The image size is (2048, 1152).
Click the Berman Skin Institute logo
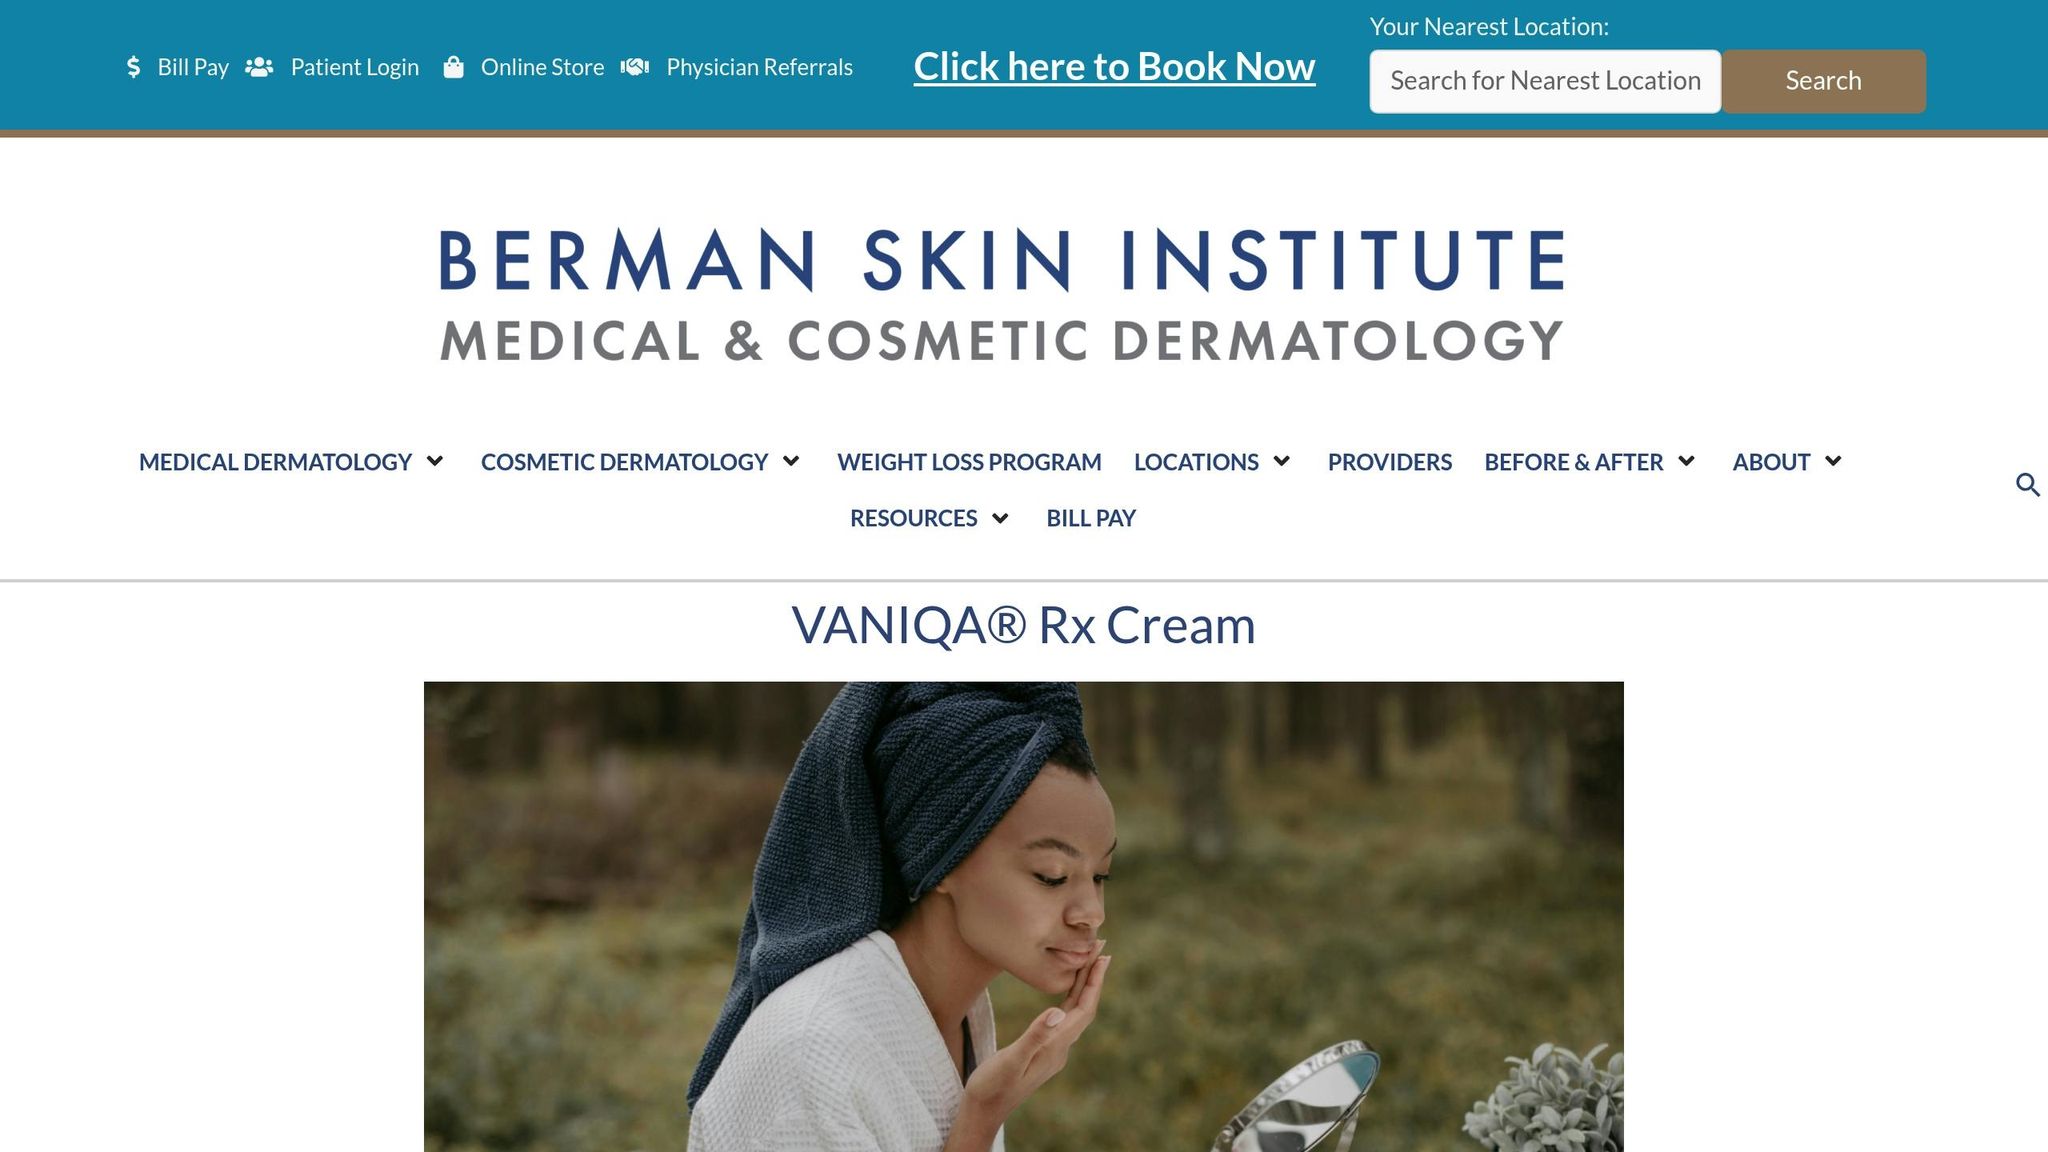(1002, 296)
